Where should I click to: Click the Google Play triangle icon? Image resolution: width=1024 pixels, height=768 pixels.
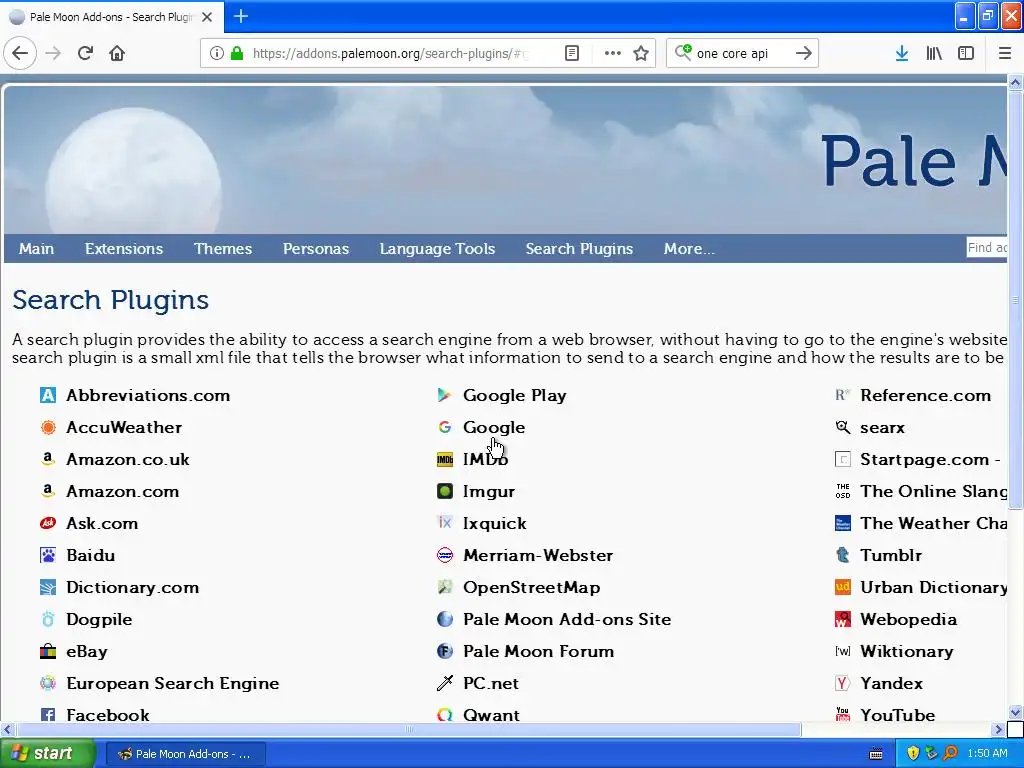pos(445,395)
